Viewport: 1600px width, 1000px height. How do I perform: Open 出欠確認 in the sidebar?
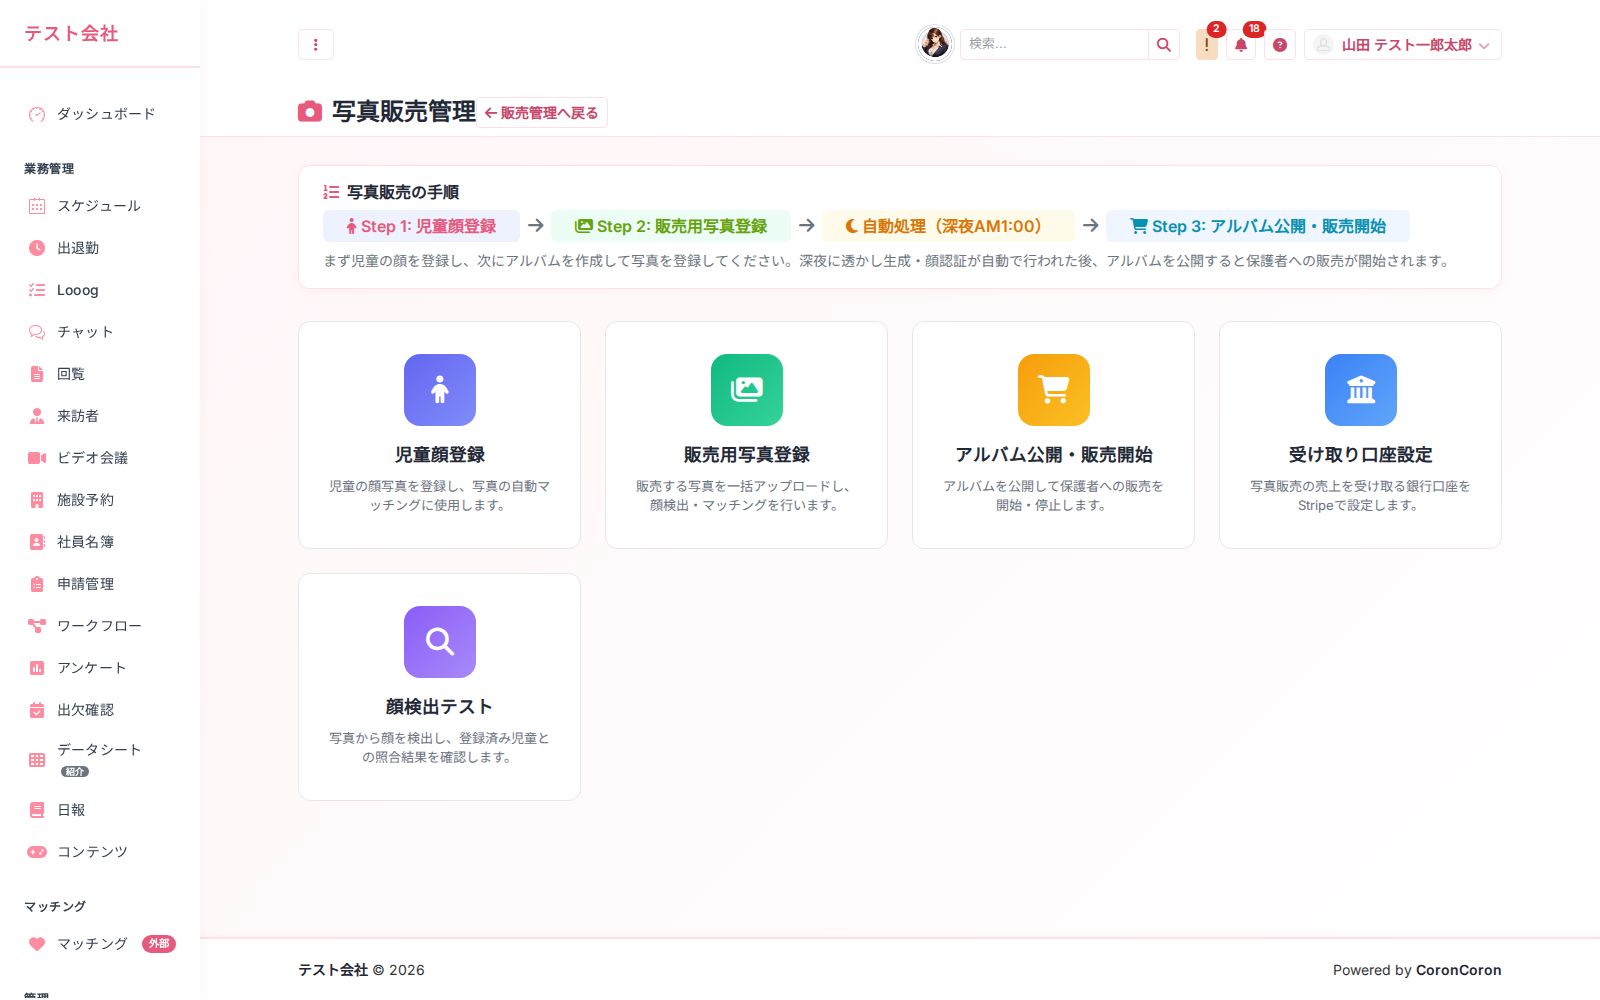coord(100,710)
